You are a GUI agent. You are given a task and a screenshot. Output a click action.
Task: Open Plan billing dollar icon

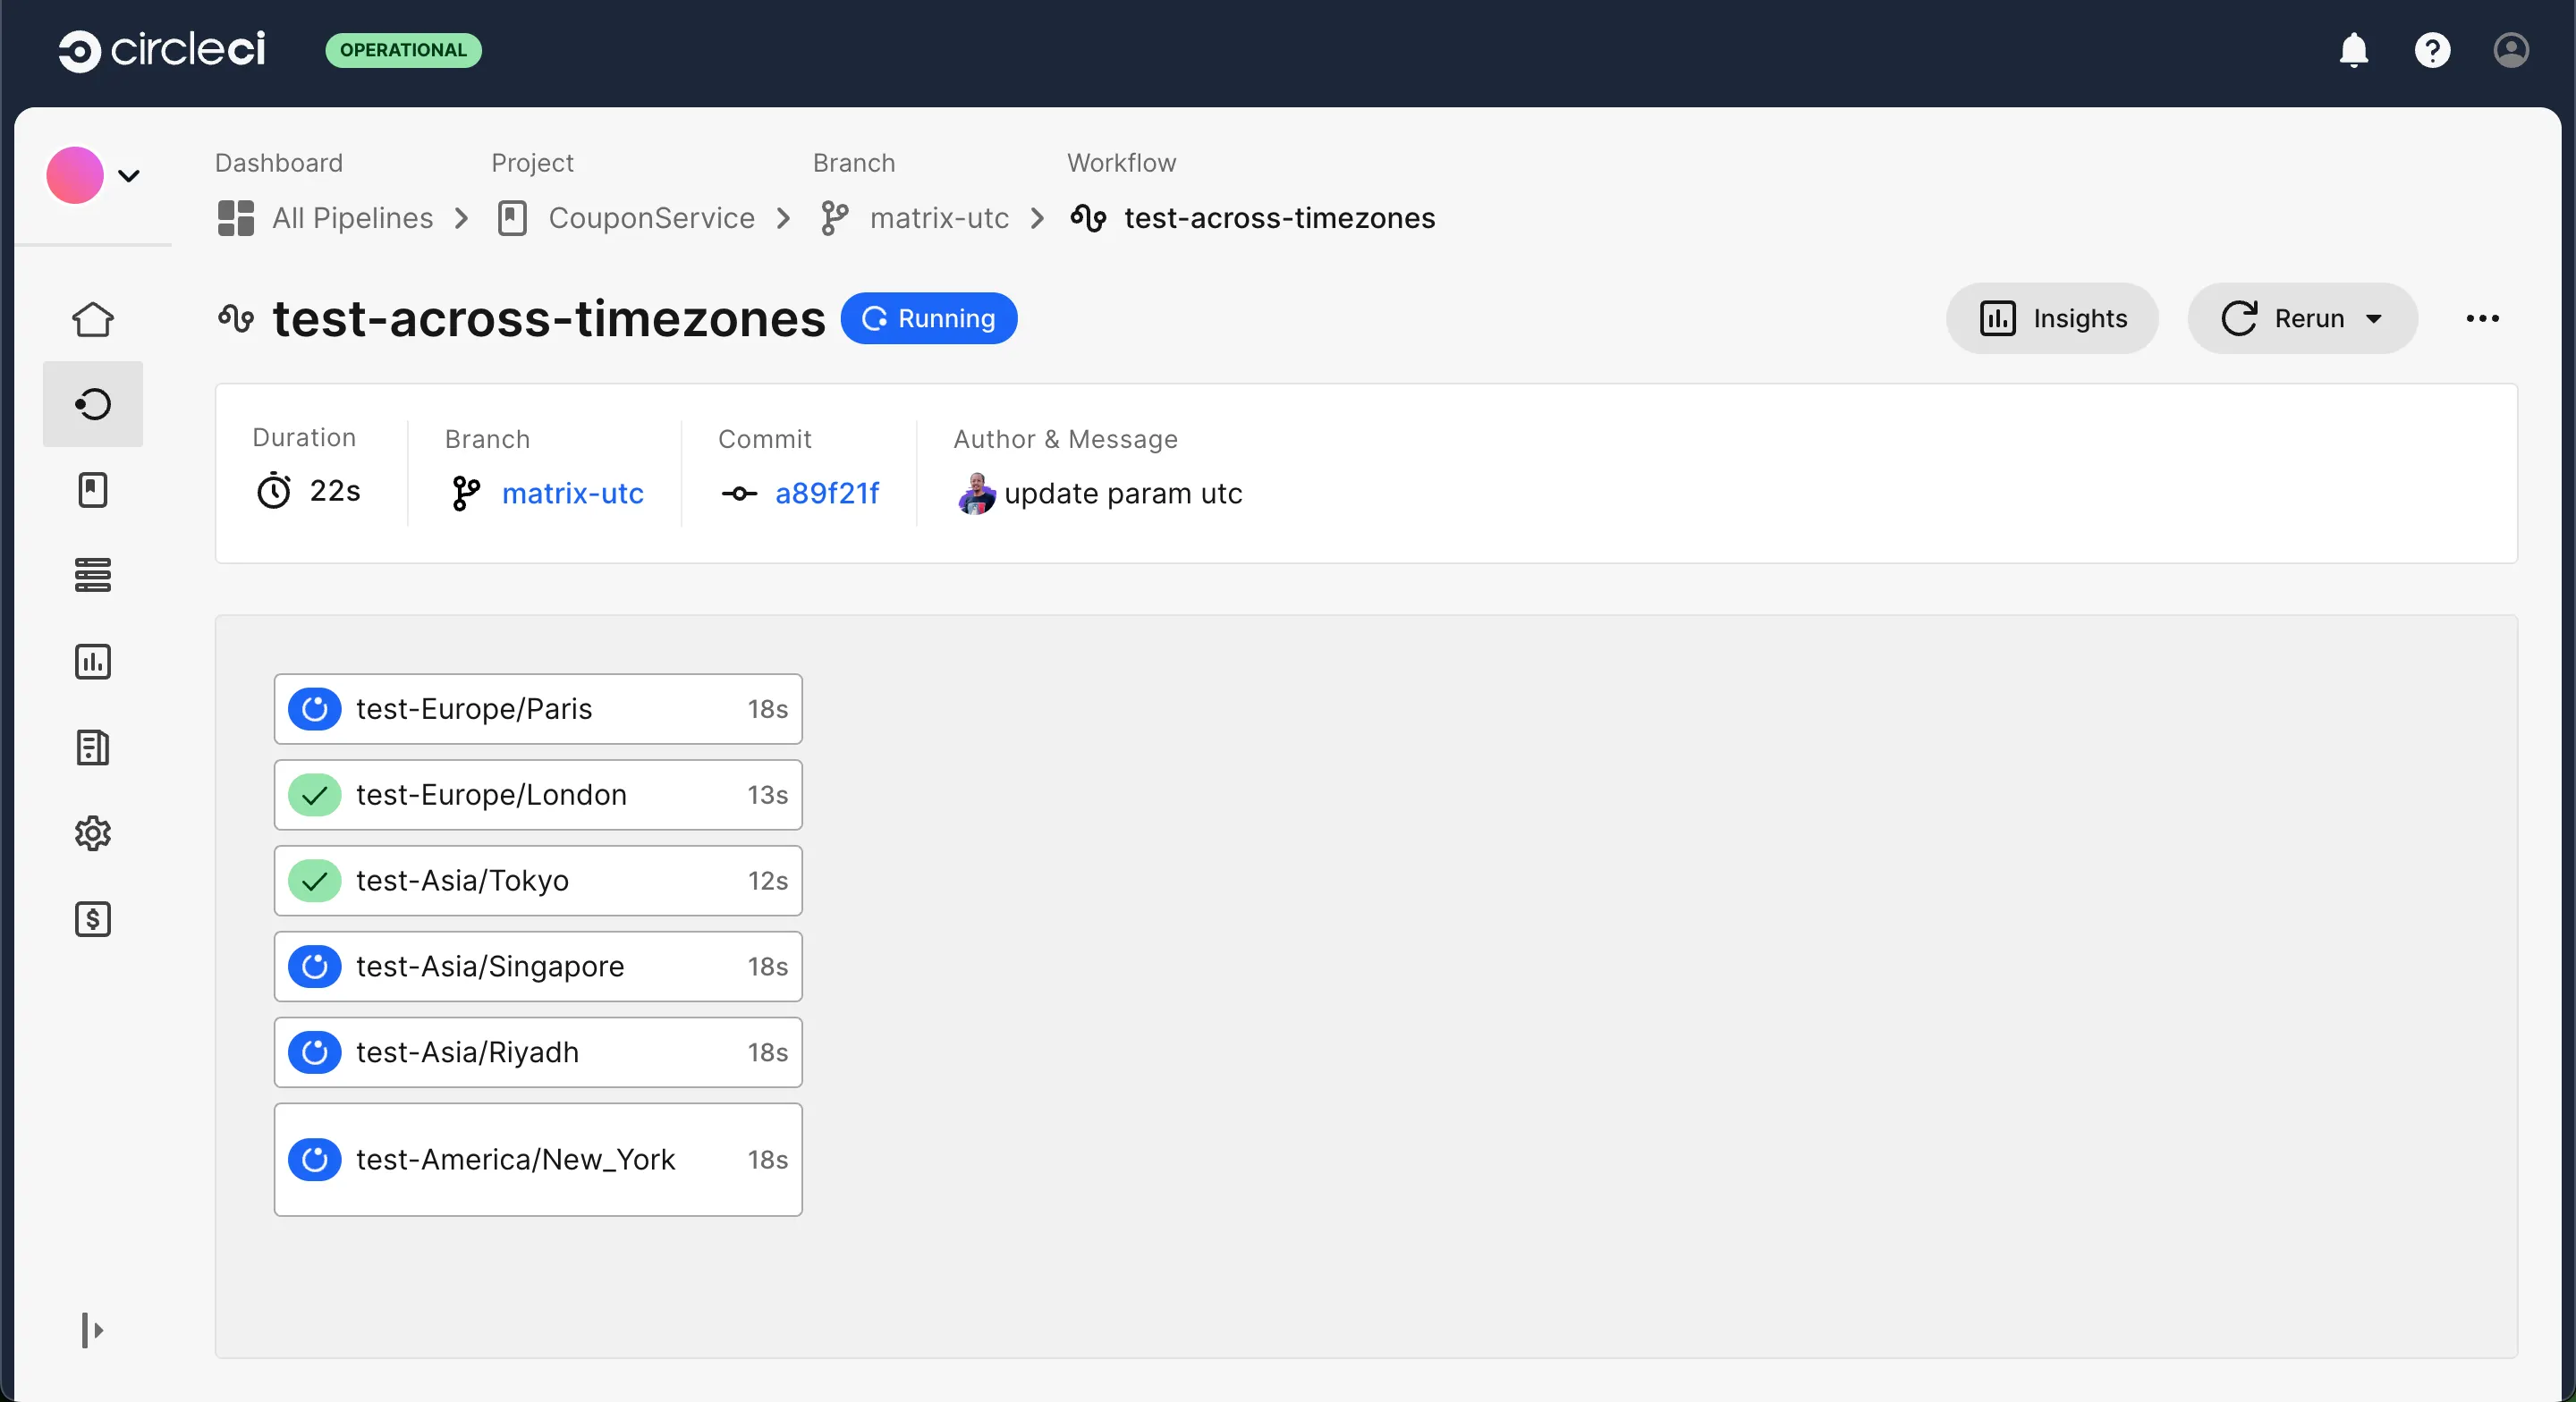93,919
